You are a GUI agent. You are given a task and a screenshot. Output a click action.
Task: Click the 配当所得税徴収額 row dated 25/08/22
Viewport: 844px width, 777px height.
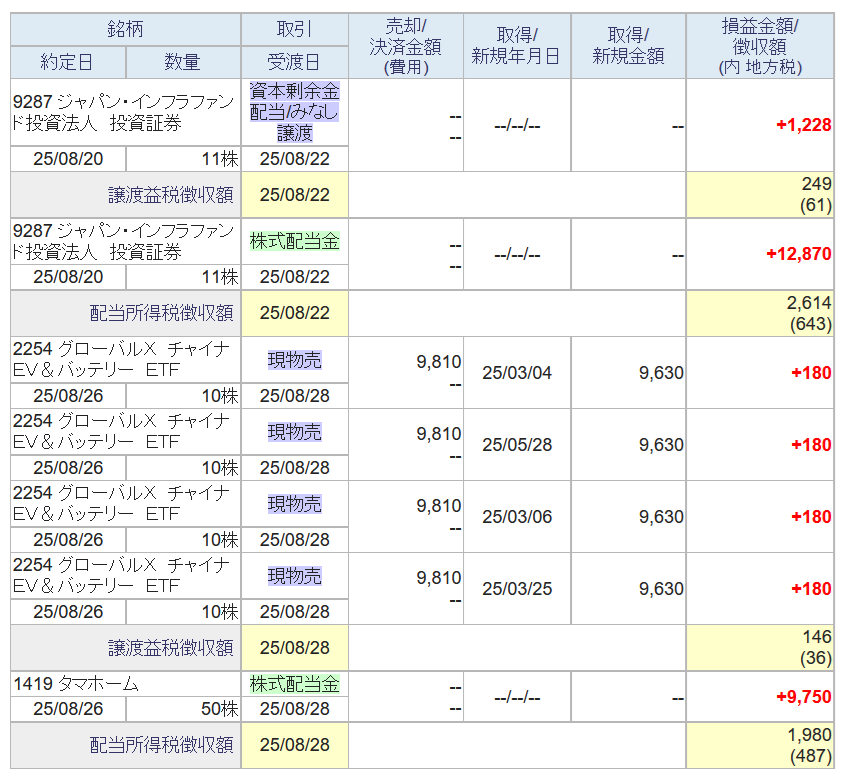tap(422, 313)
